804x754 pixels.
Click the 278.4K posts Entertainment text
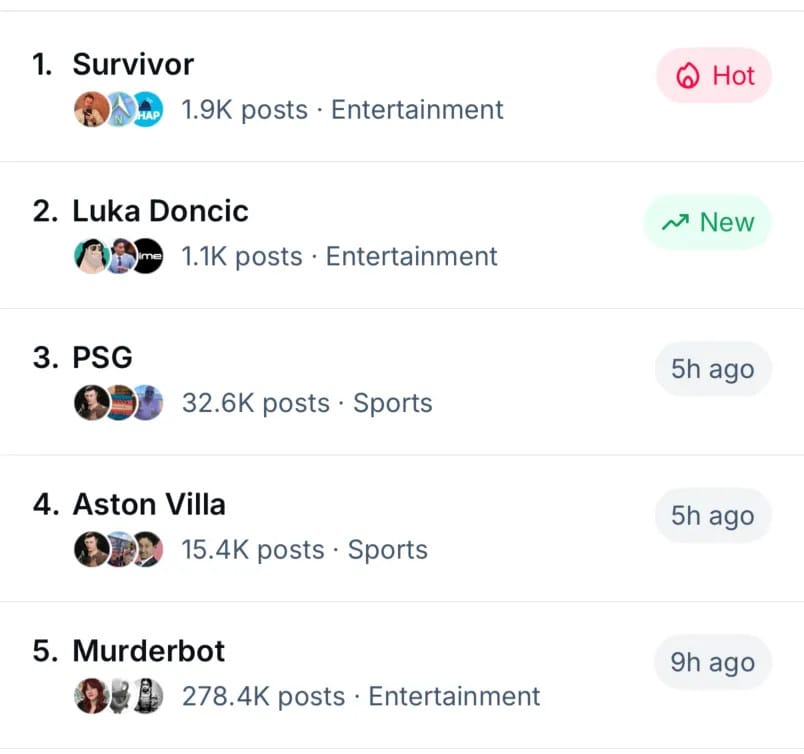coord(360,696)
